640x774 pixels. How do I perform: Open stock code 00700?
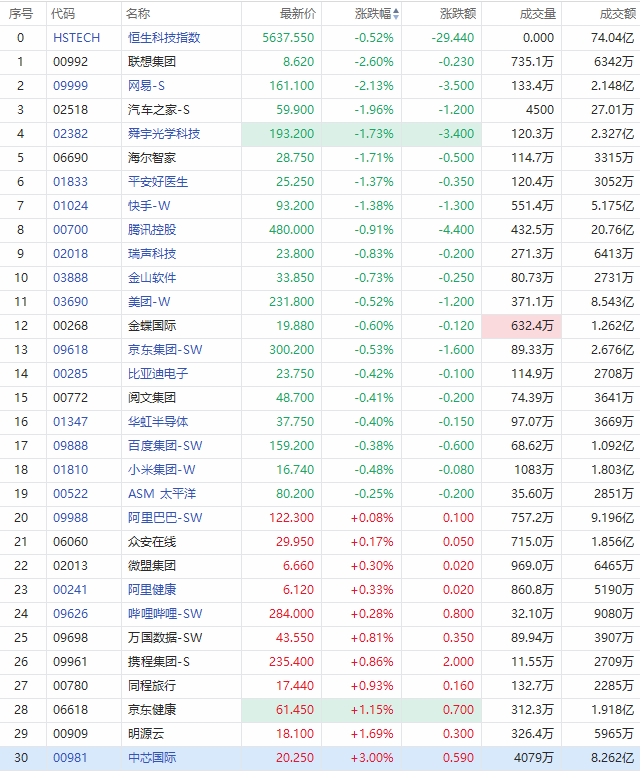coord(71,230)
